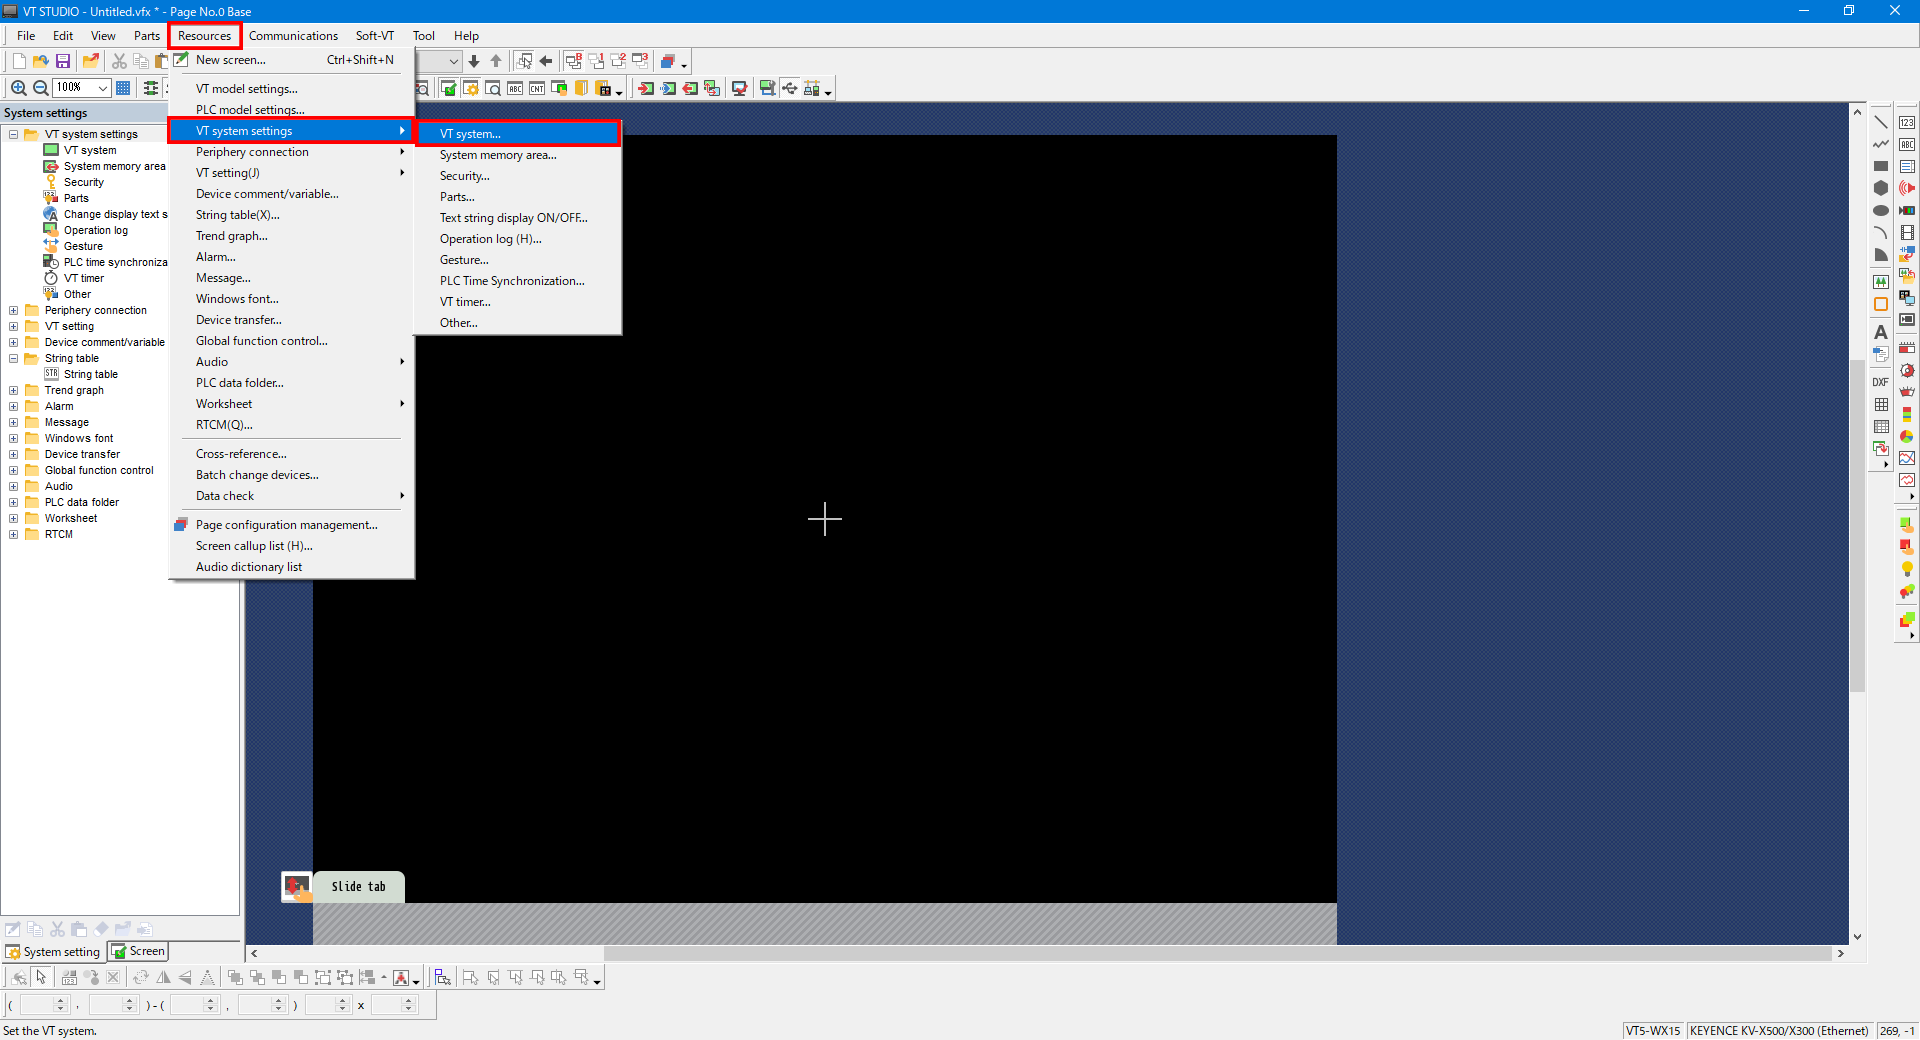
Task: Select the numeric display 123 part icon
Action: (1907, 122)
